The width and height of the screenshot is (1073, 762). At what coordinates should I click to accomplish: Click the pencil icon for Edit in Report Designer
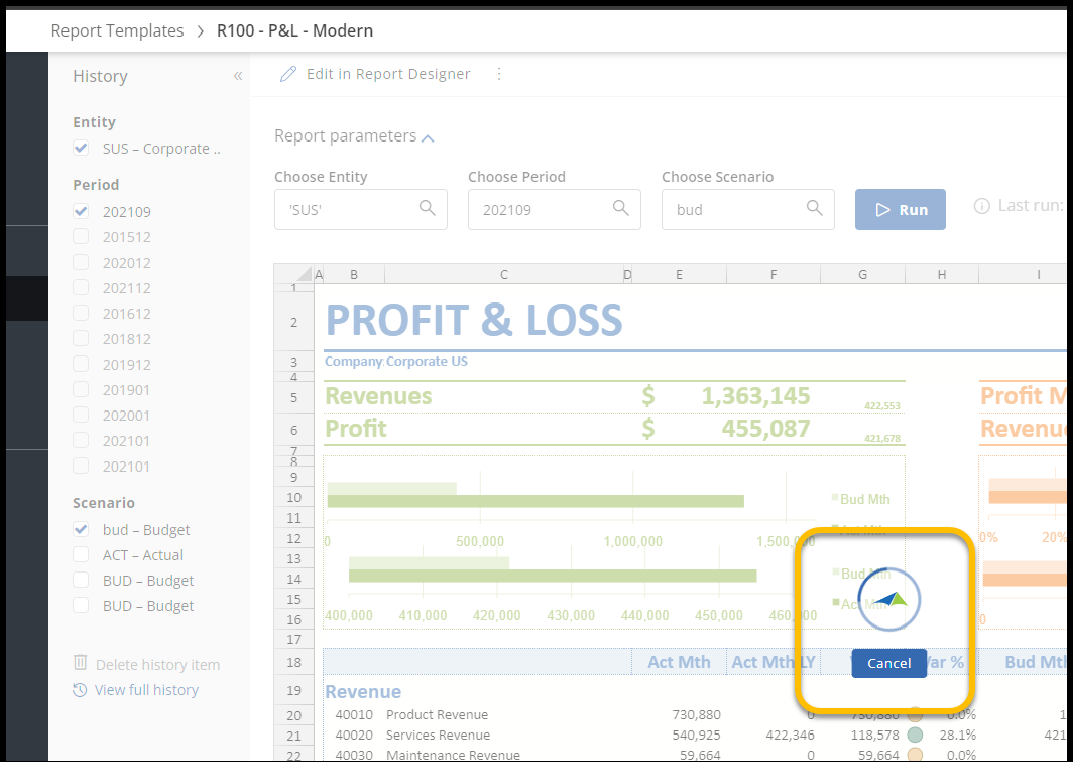coord(288,74)
